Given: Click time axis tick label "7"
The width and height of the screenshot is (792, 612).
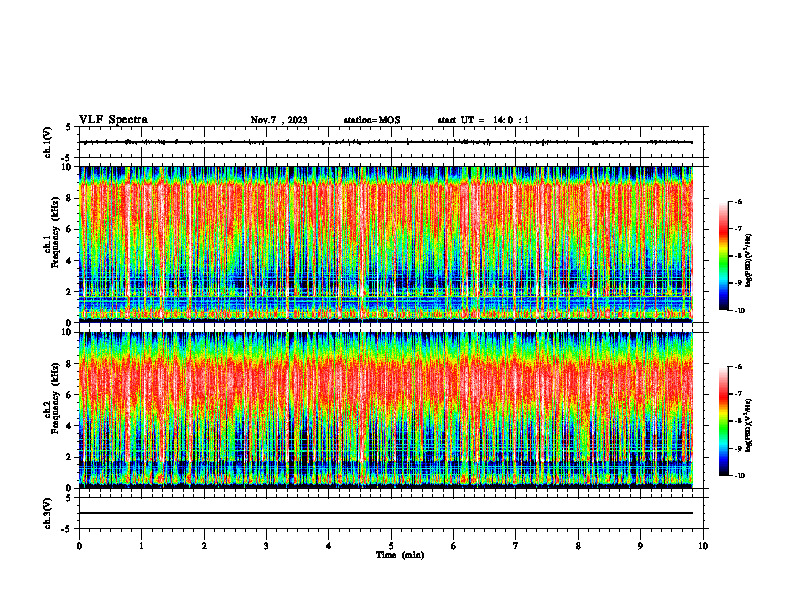Looking at the screenshot, I should (516, 546).
